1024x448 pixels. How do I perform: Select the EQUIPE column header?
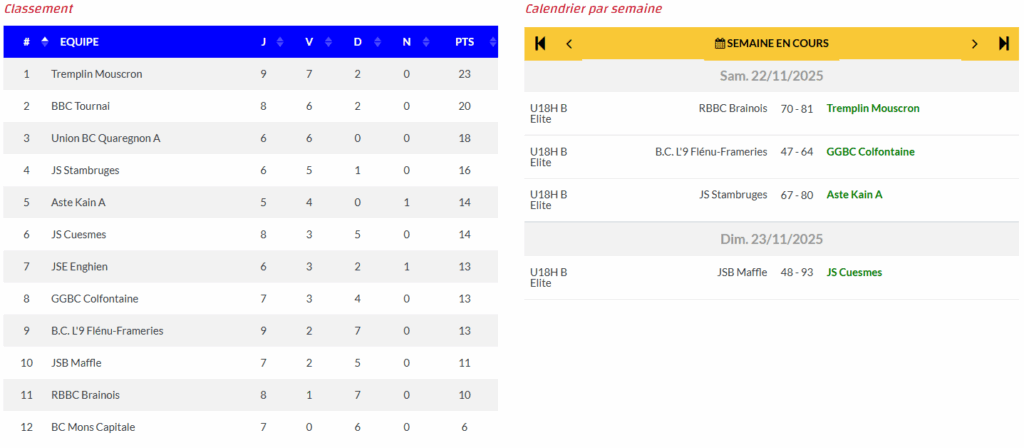(x=79, y=42)
